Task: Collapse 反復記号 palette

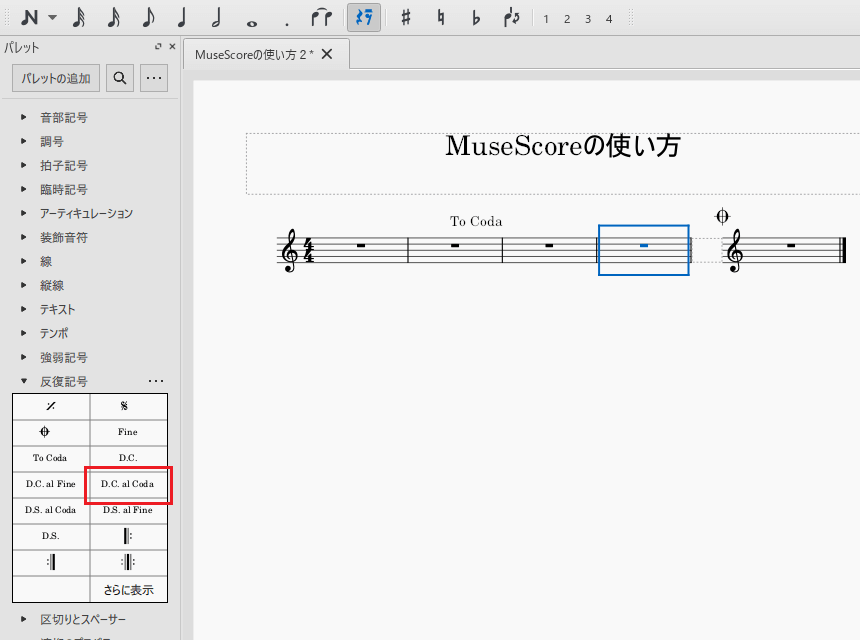Action: [x=24, y=381]
